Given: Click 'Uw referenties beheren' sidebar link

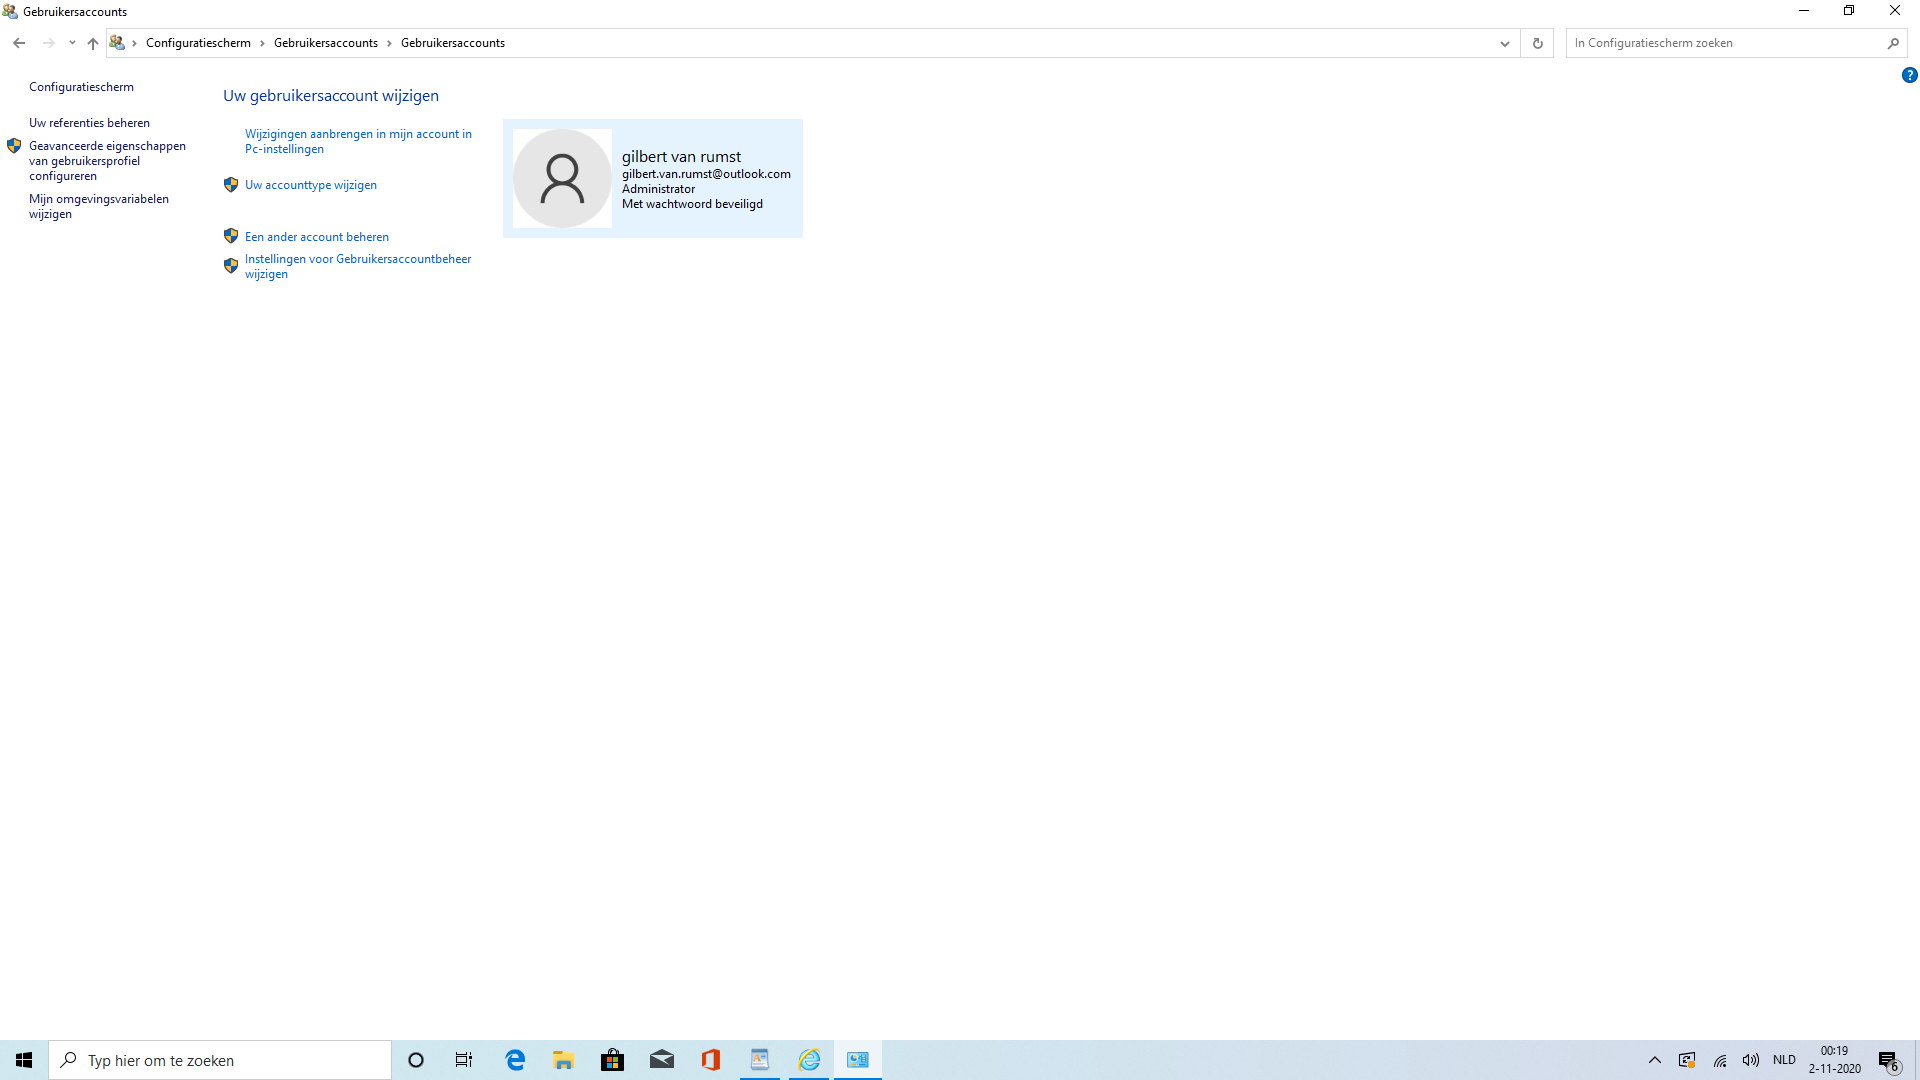Looking at the screenshot, I should coord(89,123).
